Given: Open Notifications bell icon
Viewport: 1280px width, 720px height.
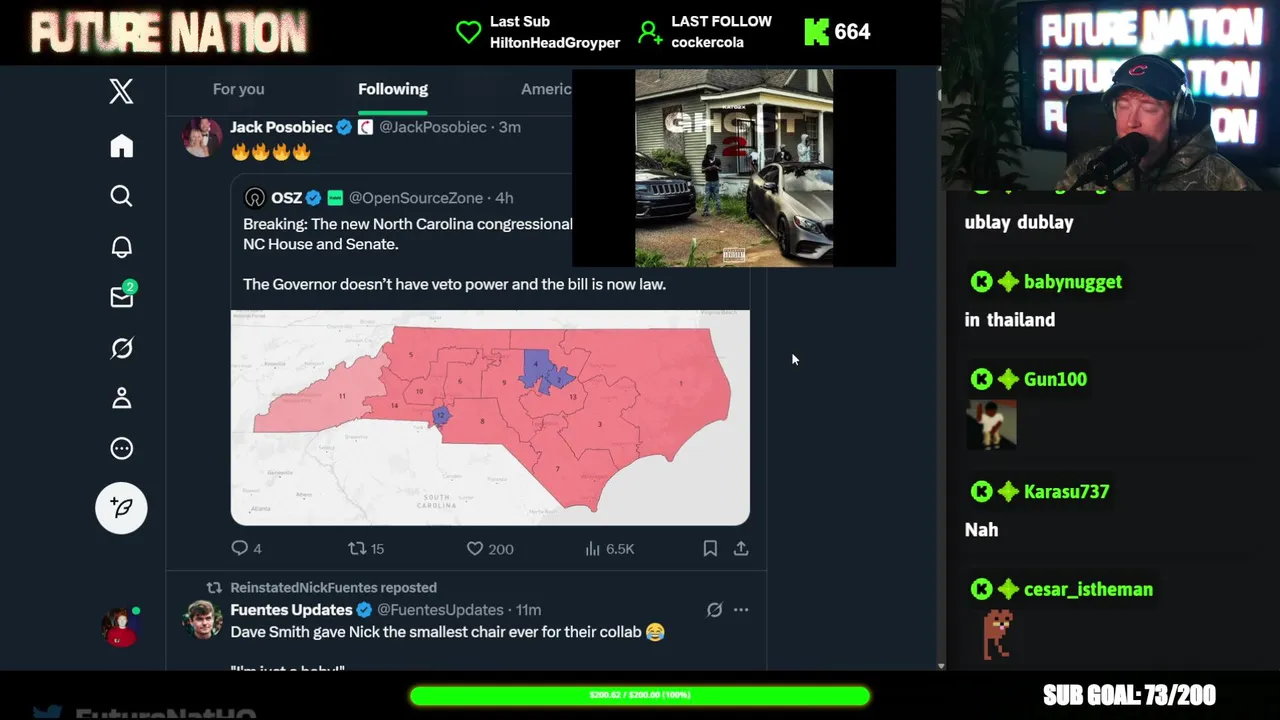Looking at the screenshot, I should [x=121, y=247].
